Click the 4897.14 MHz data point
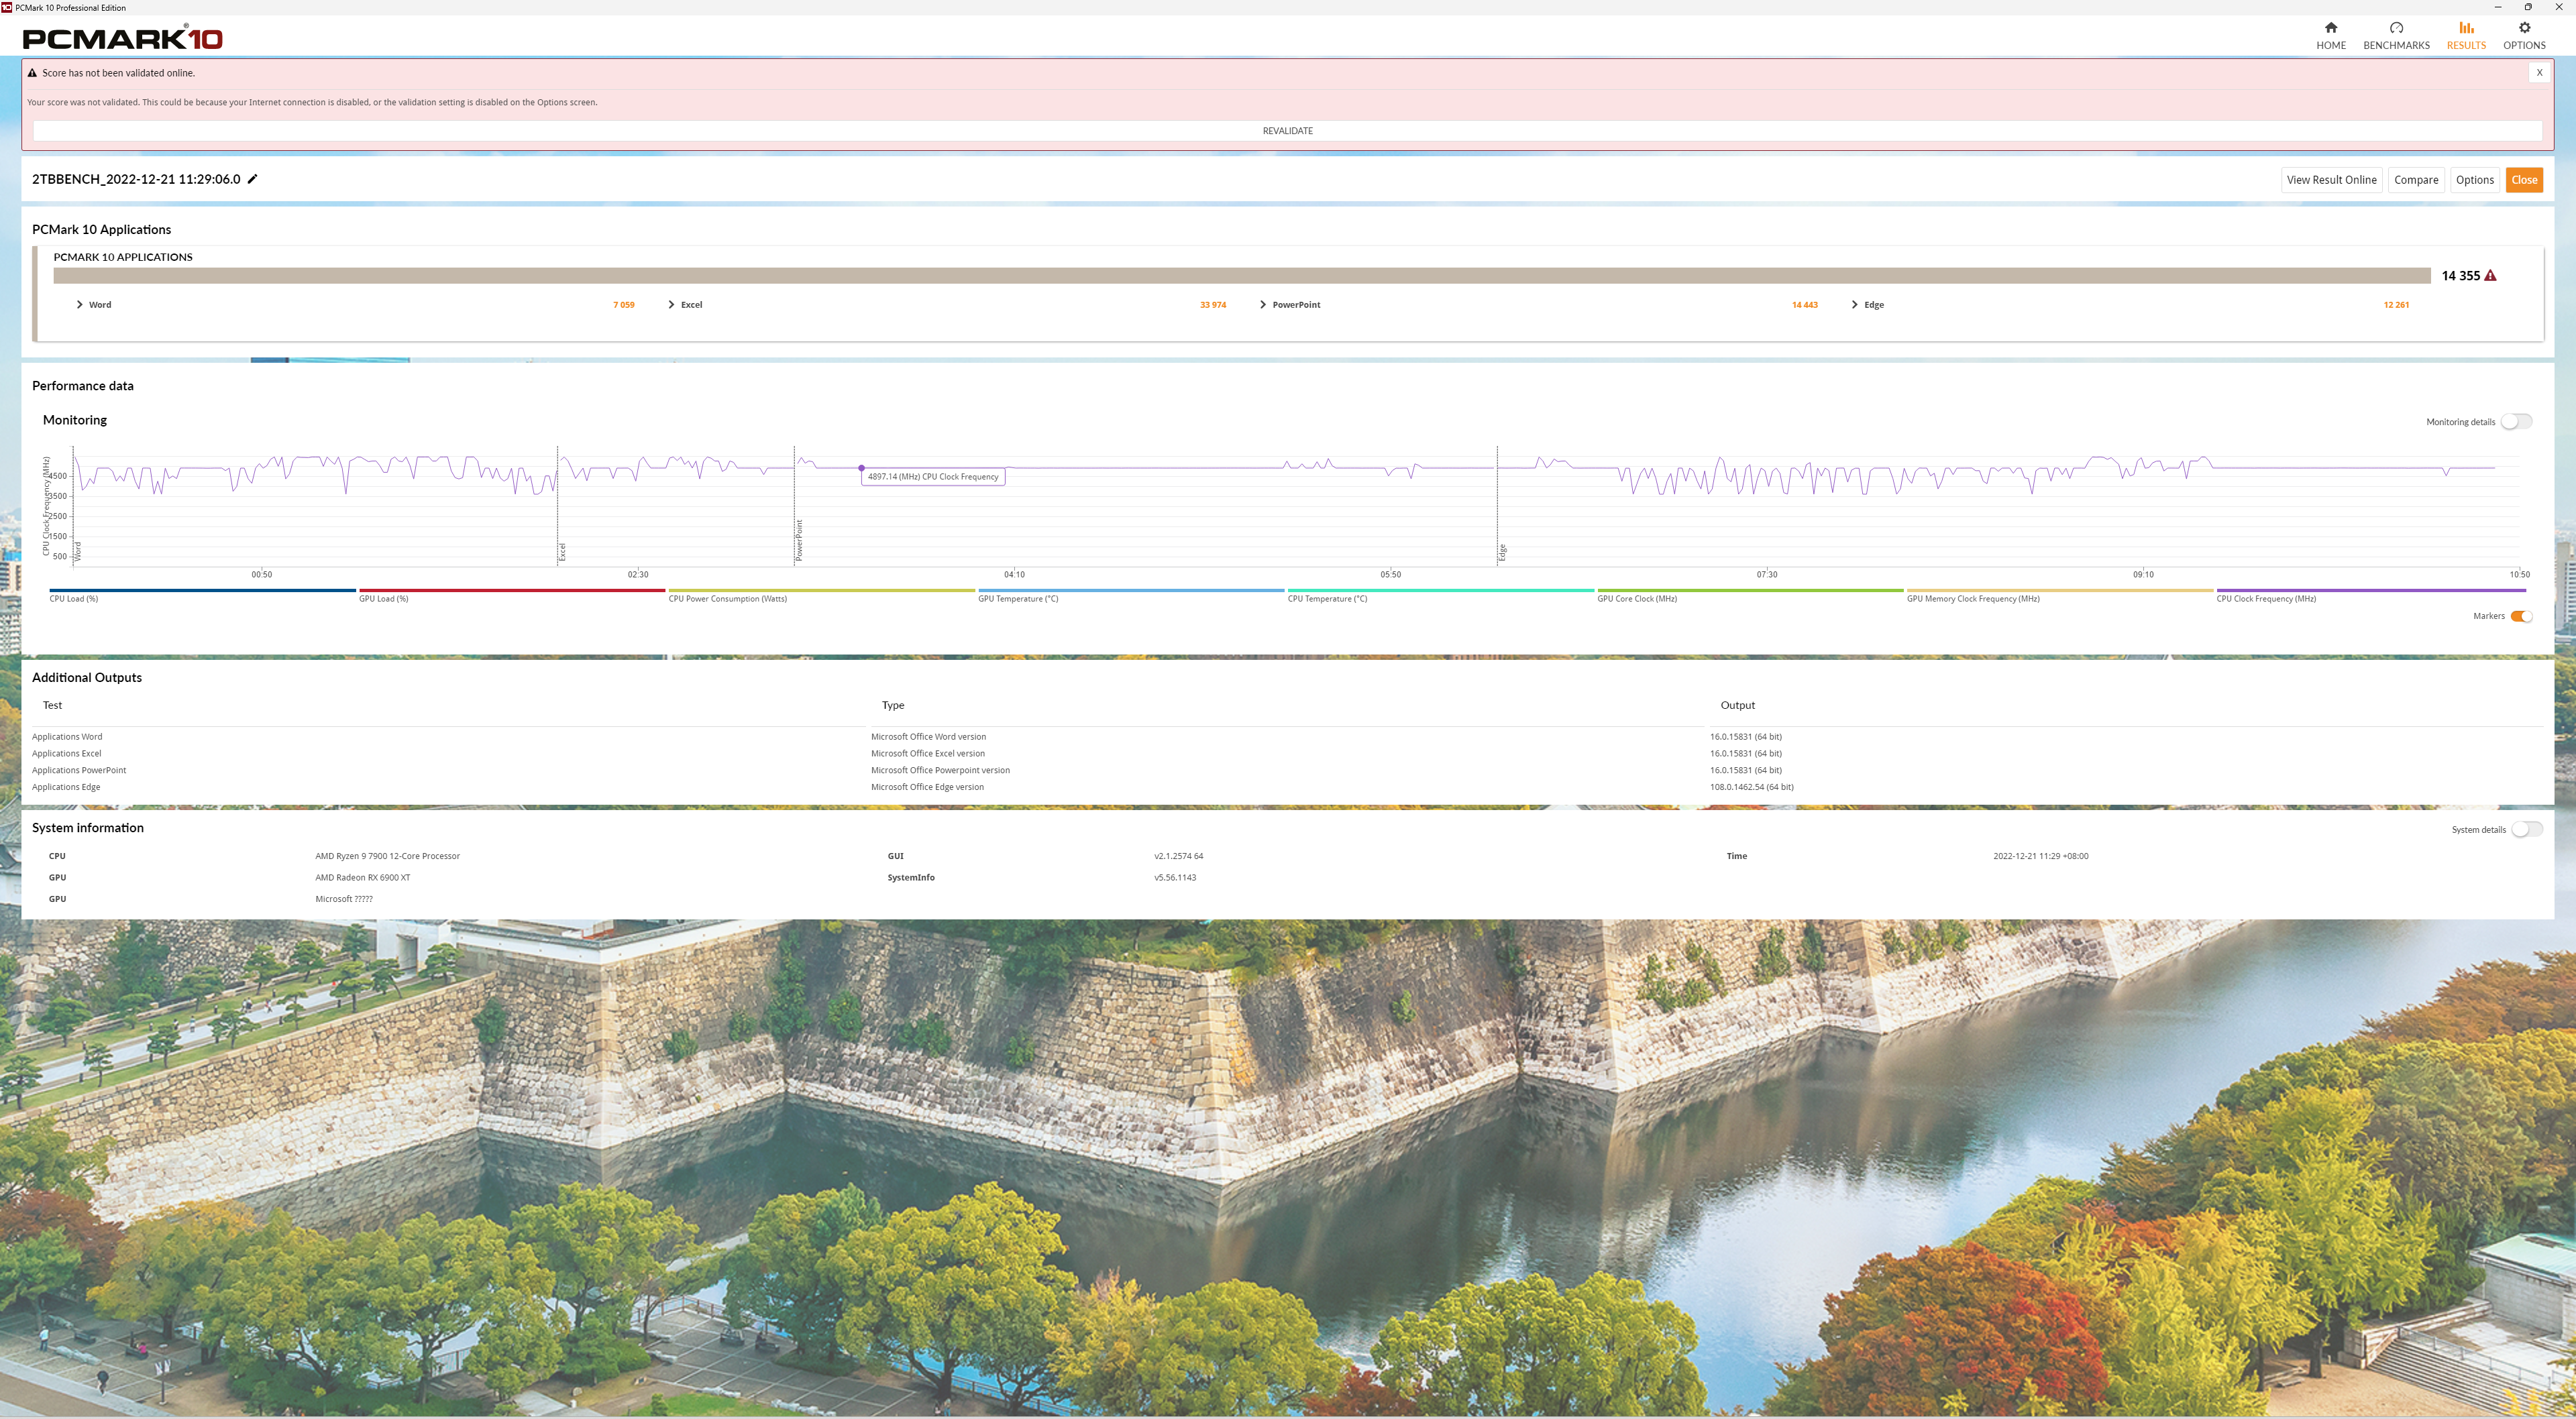Screen dimensions: 2576x1419 861,468
